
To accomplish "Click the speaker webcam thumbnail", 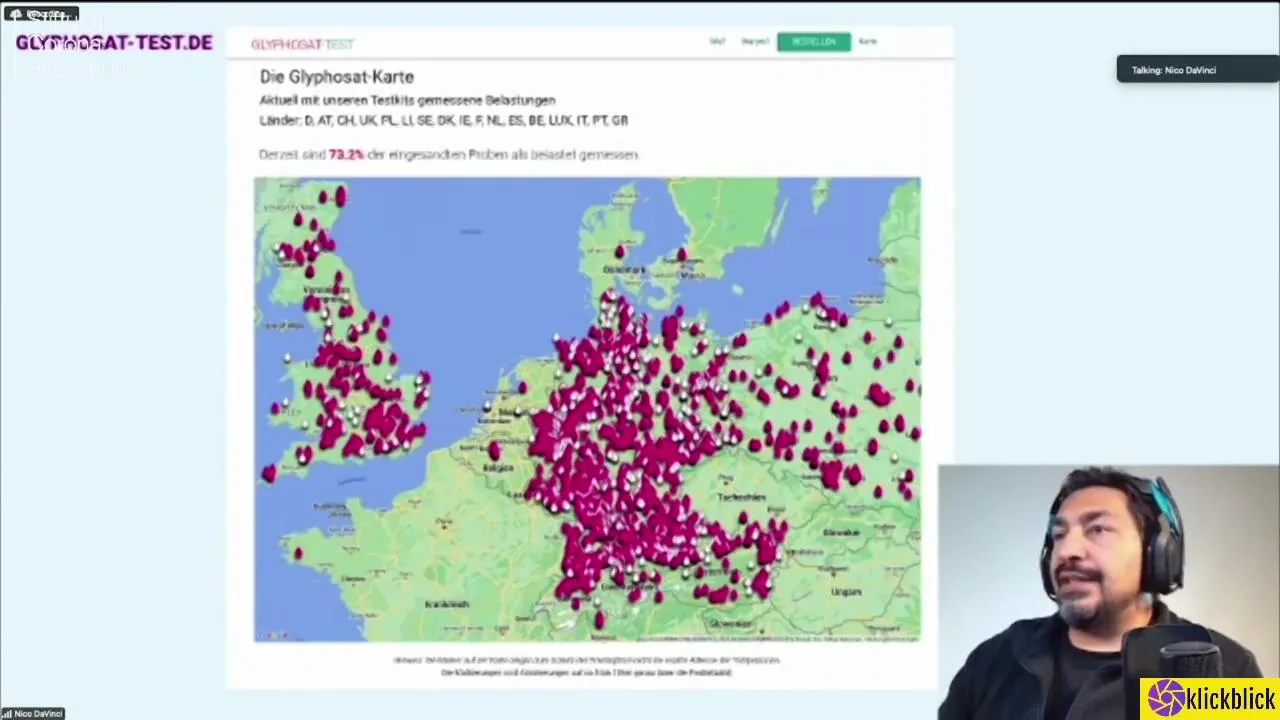I will click(1108, 592).
